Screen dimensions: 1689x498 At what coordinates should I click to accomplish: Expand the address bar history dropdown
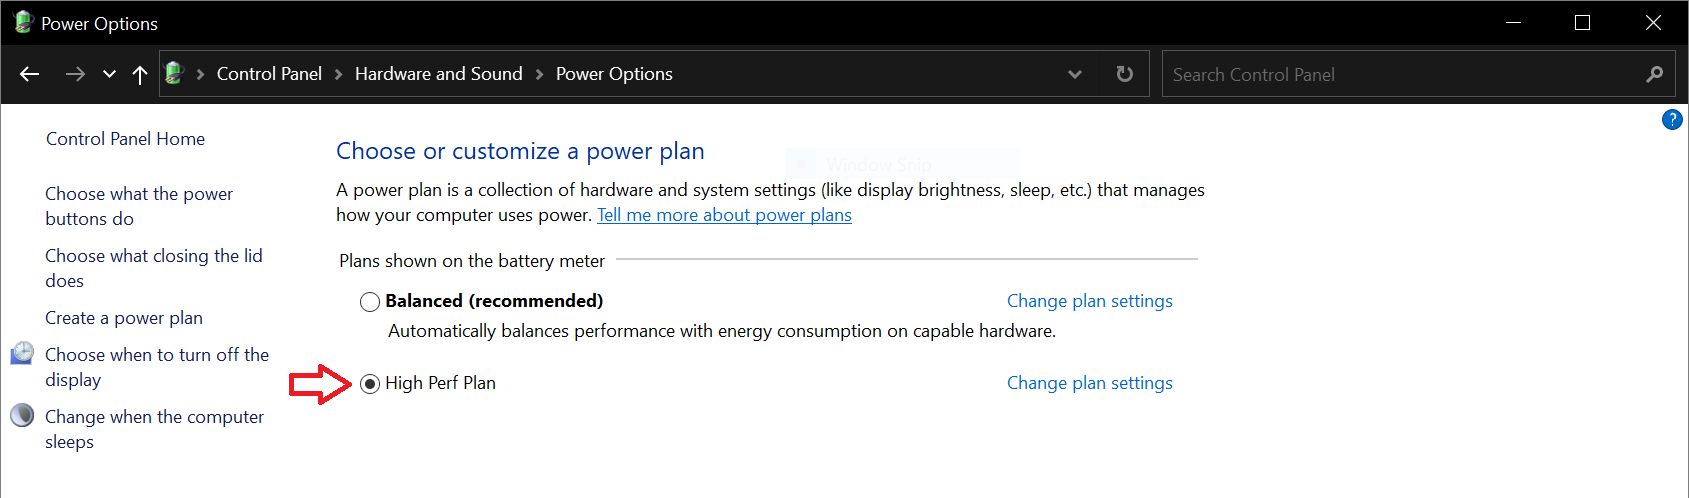1075,74
